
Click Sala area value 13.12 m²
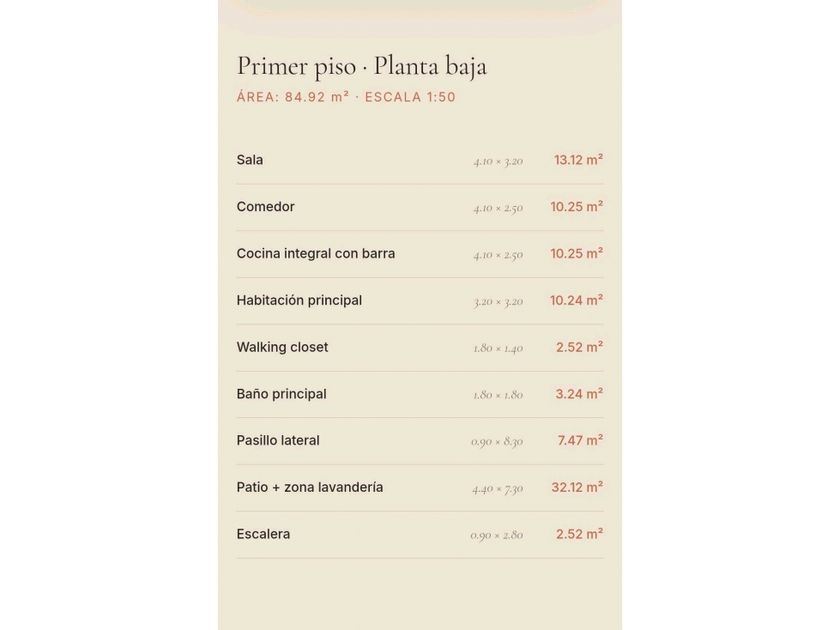click(x=579, y=160)
